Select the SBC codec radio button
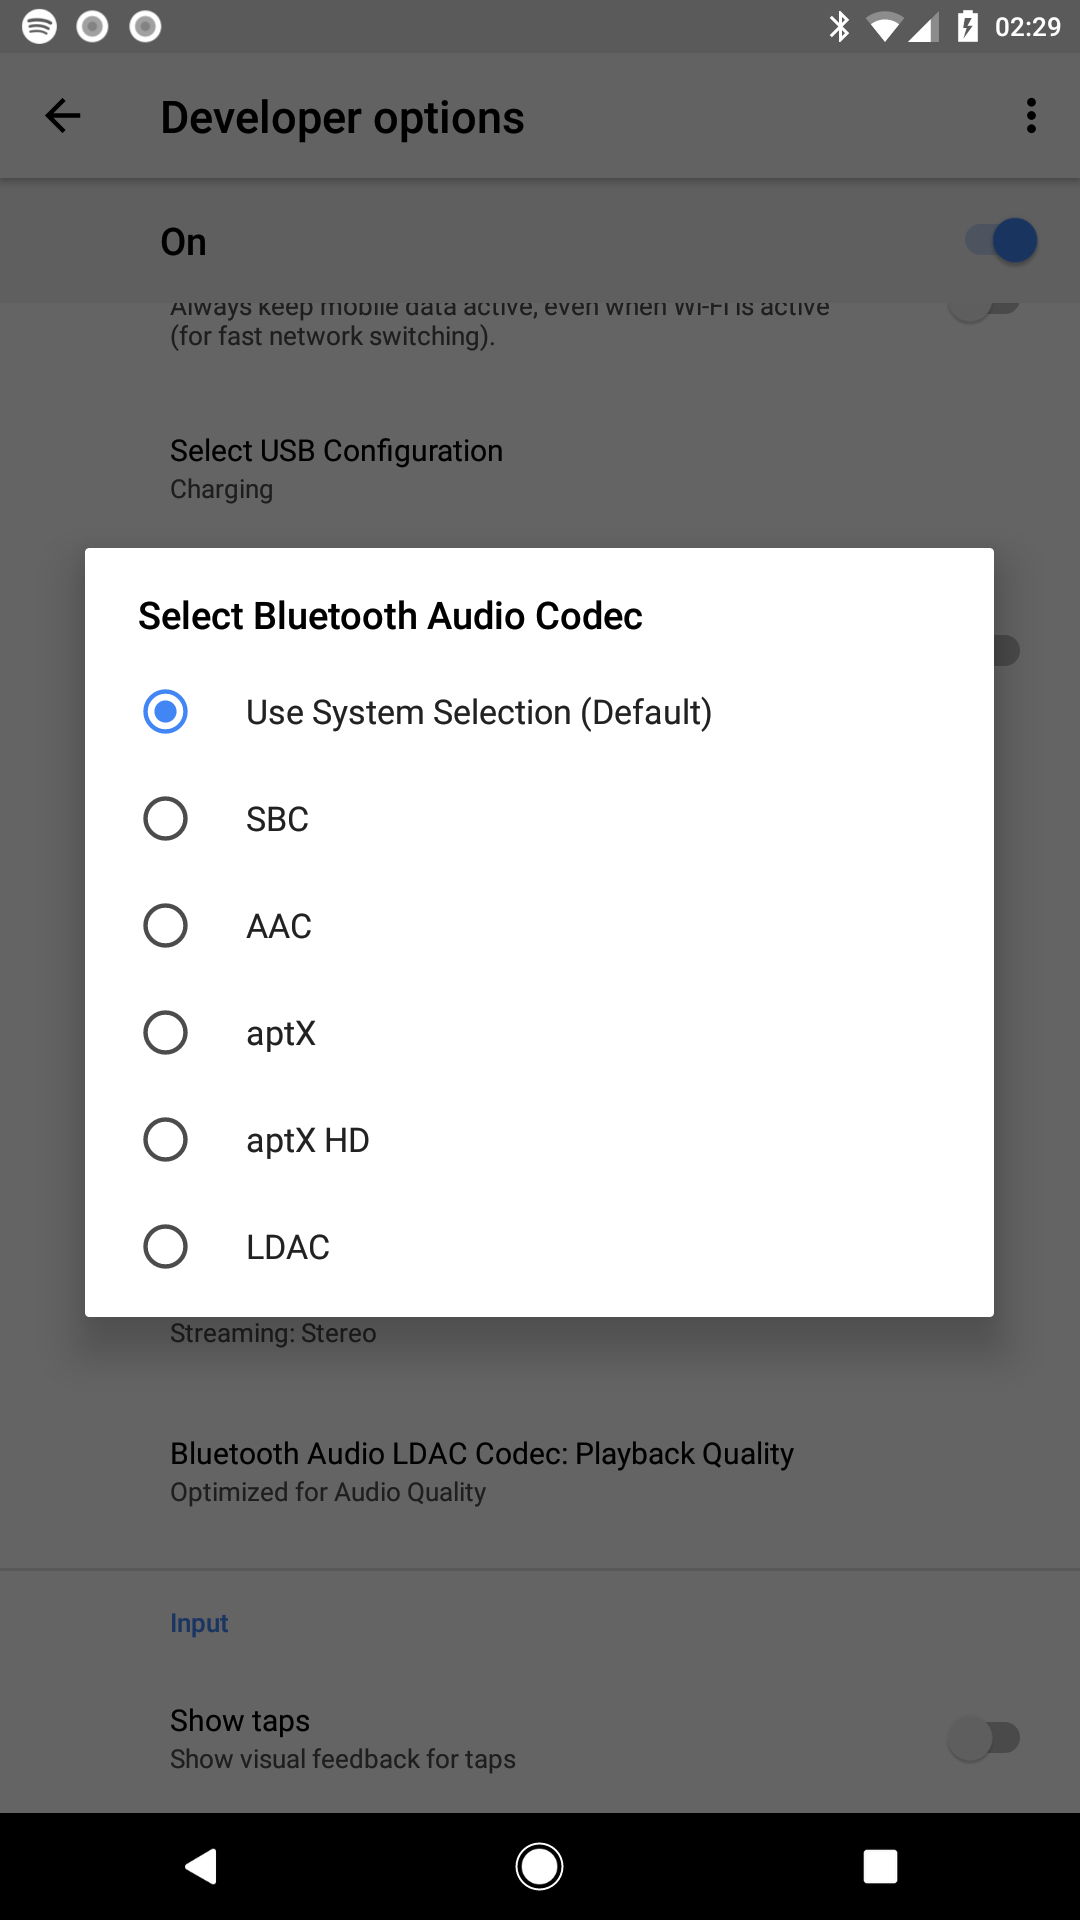This screenshot has width=1080, height=1920. pos(166,819)
